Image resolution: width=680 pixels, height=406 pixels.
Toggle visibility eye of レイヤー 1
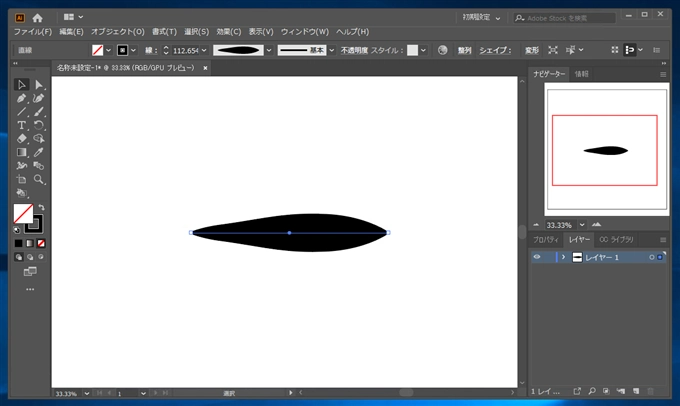tap(537, 257)
